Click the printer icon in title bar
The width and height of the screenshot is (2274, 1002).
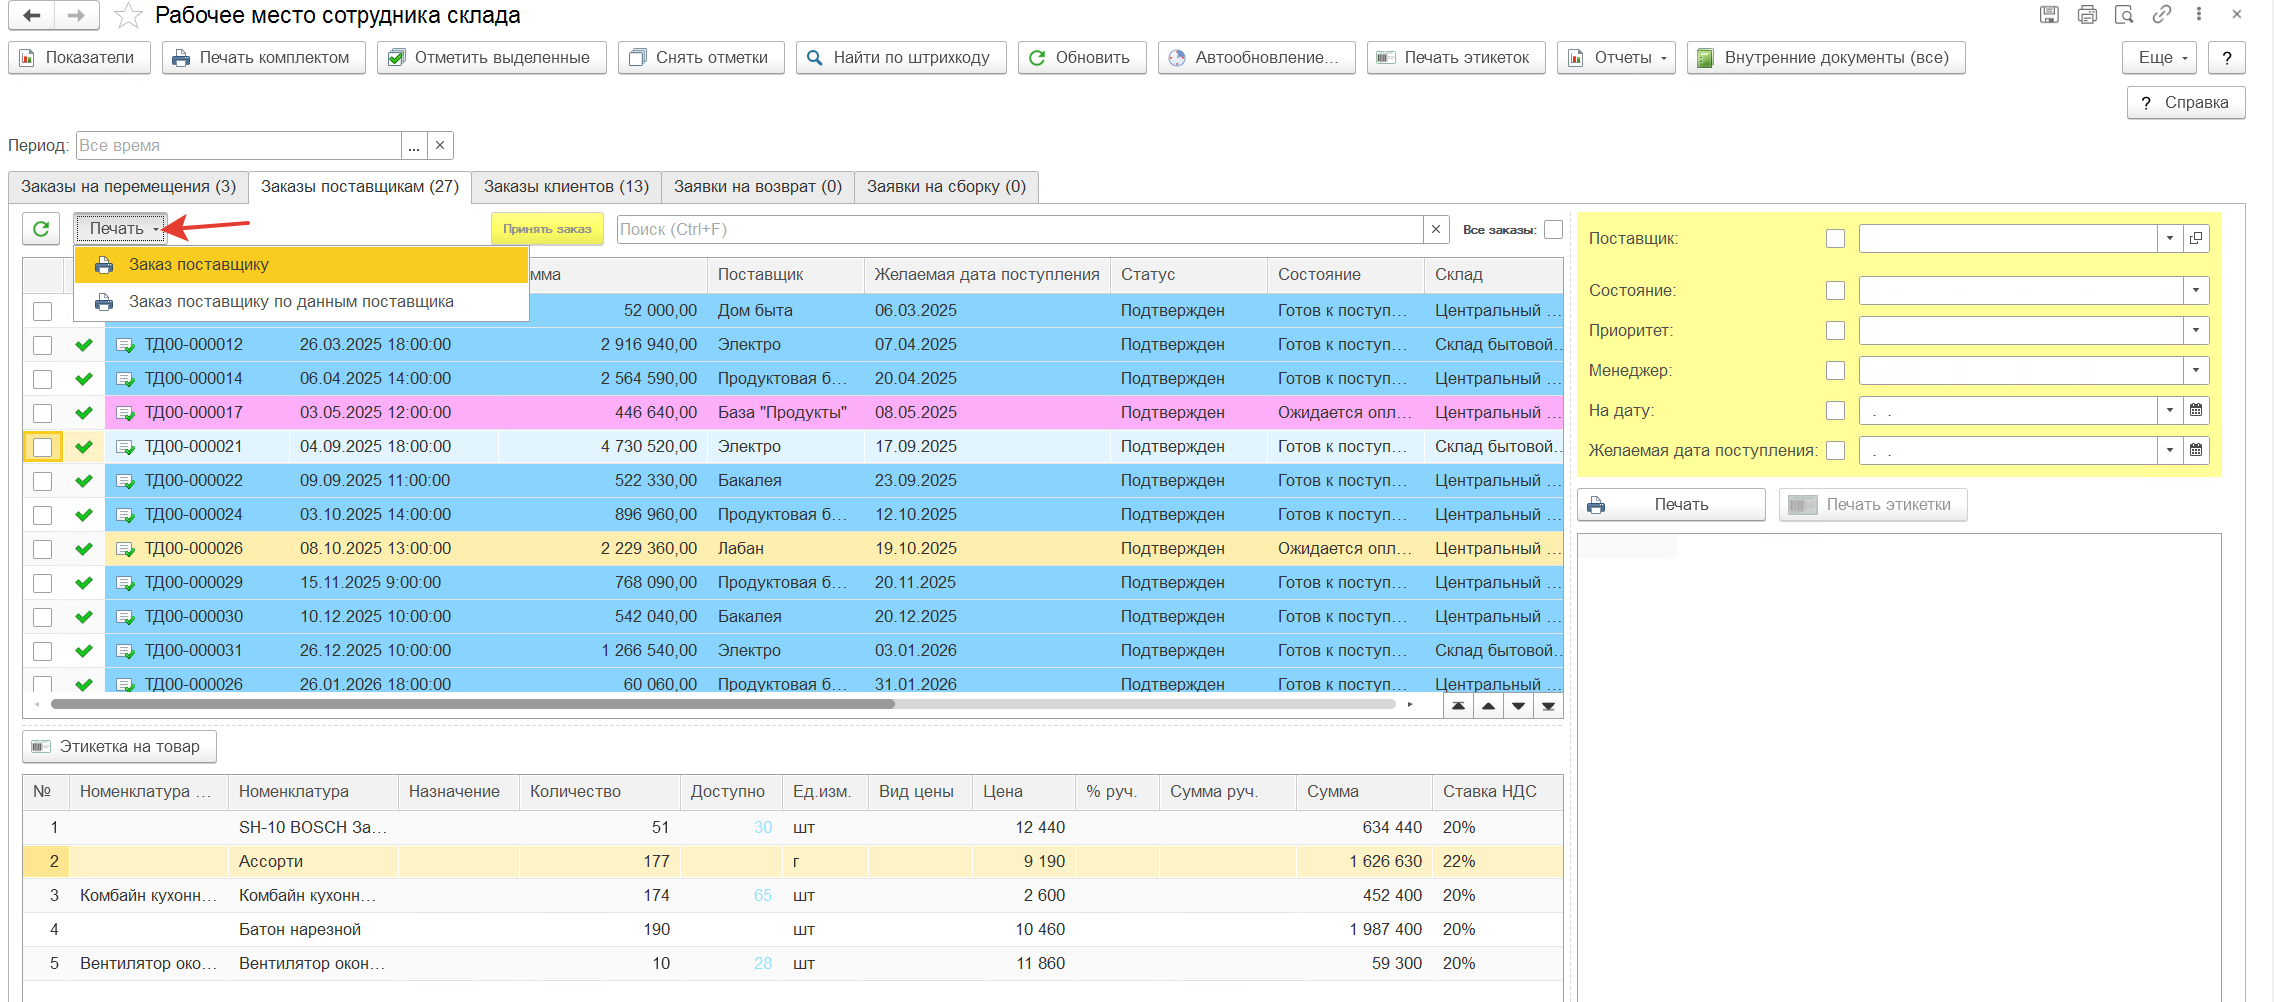point(2087,14)
